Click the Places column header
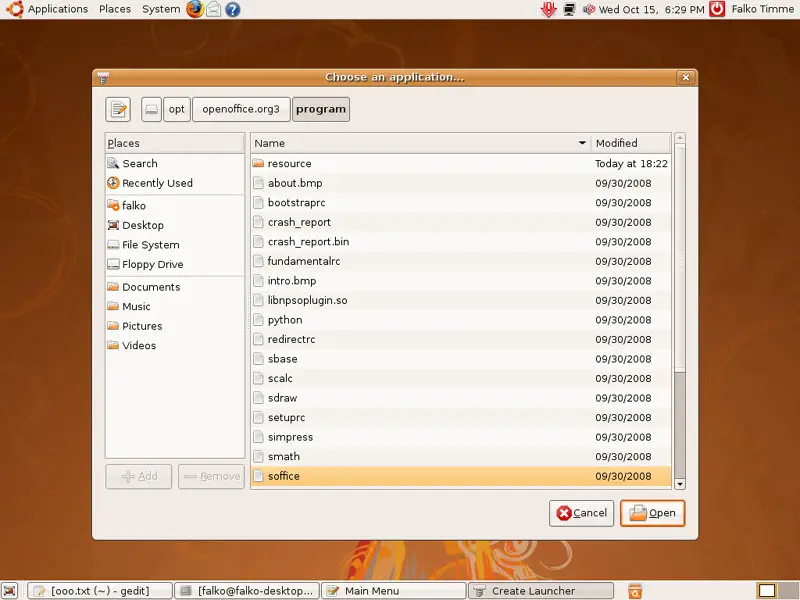 [x=174, y=143]
